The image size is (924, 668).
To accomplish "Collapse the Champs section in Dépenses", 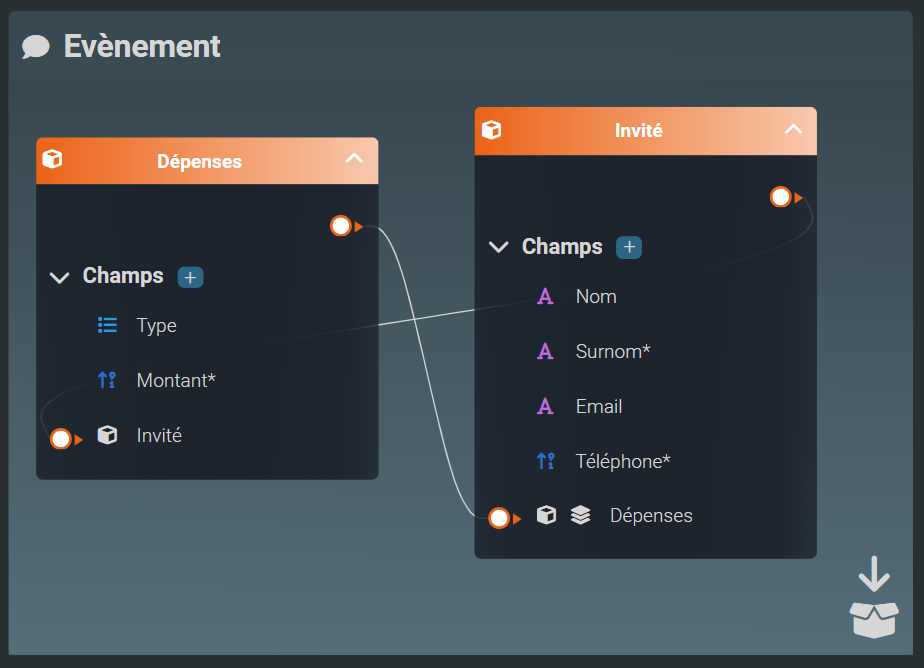I will (60, 277).
